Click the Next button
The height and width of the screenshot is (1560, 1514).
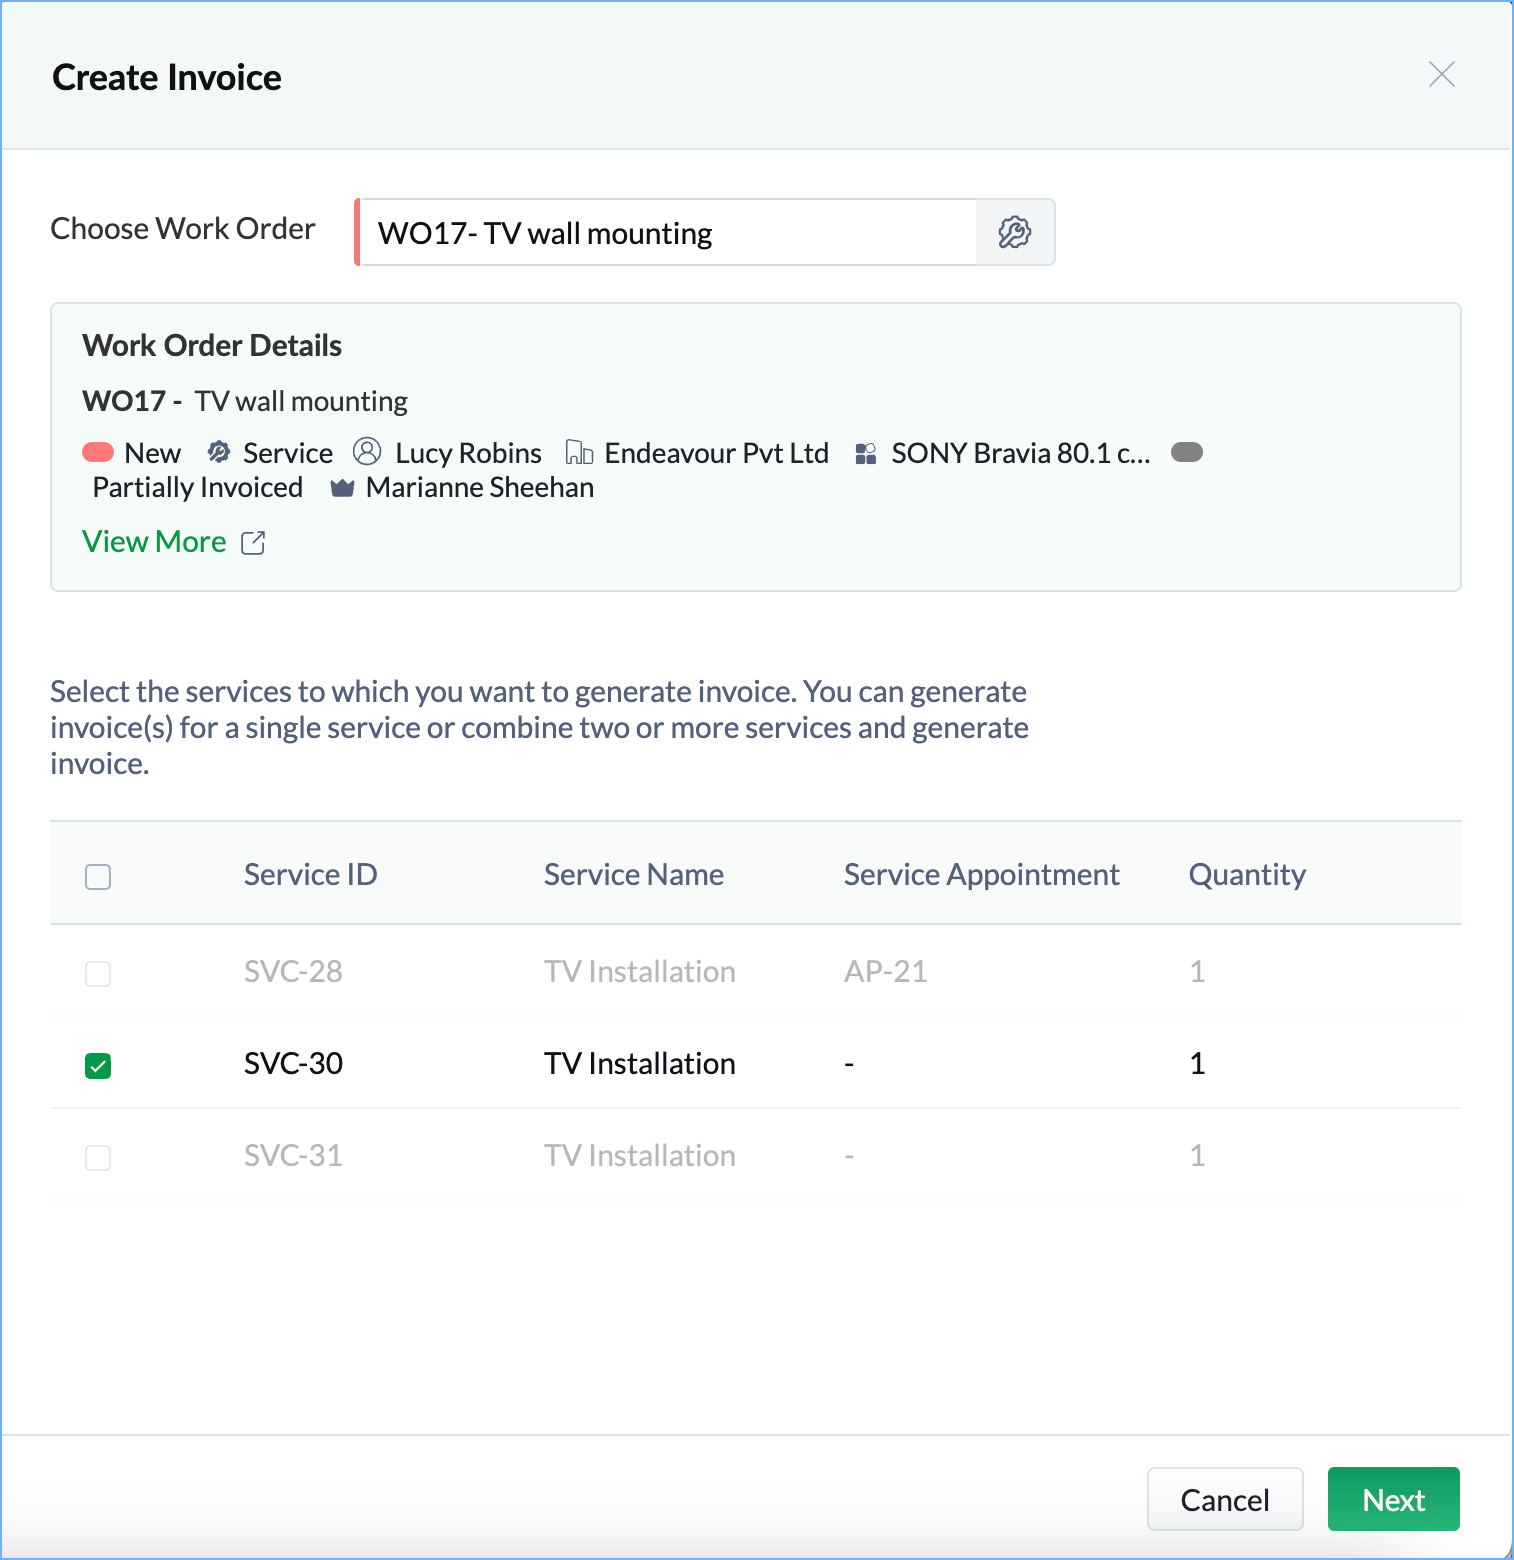(x=1393, y=1499)
